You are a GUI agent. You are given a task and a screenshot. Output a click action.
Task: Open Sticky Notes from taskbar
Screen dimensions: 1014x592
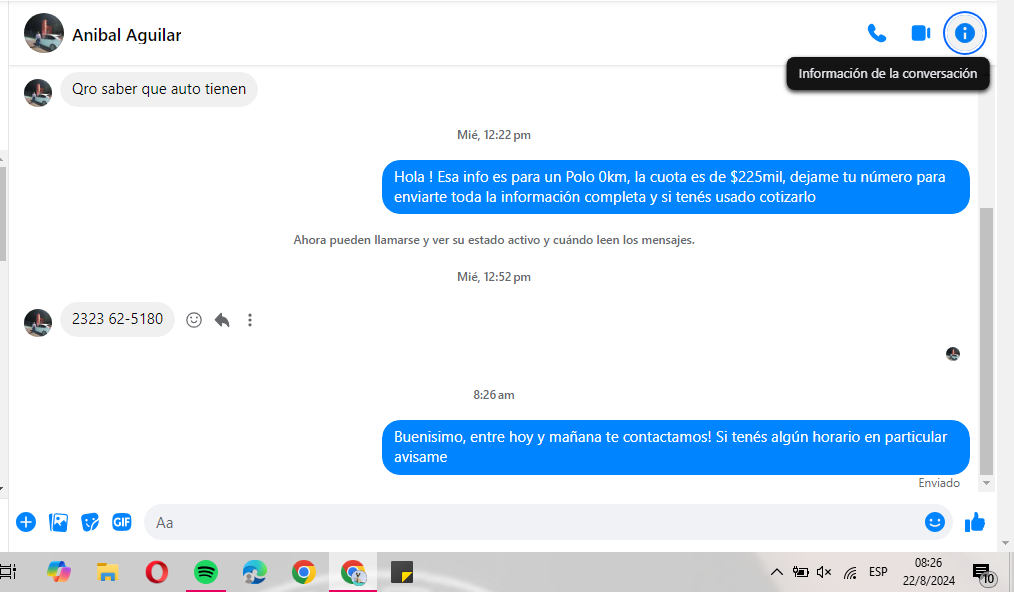[402, 572]
